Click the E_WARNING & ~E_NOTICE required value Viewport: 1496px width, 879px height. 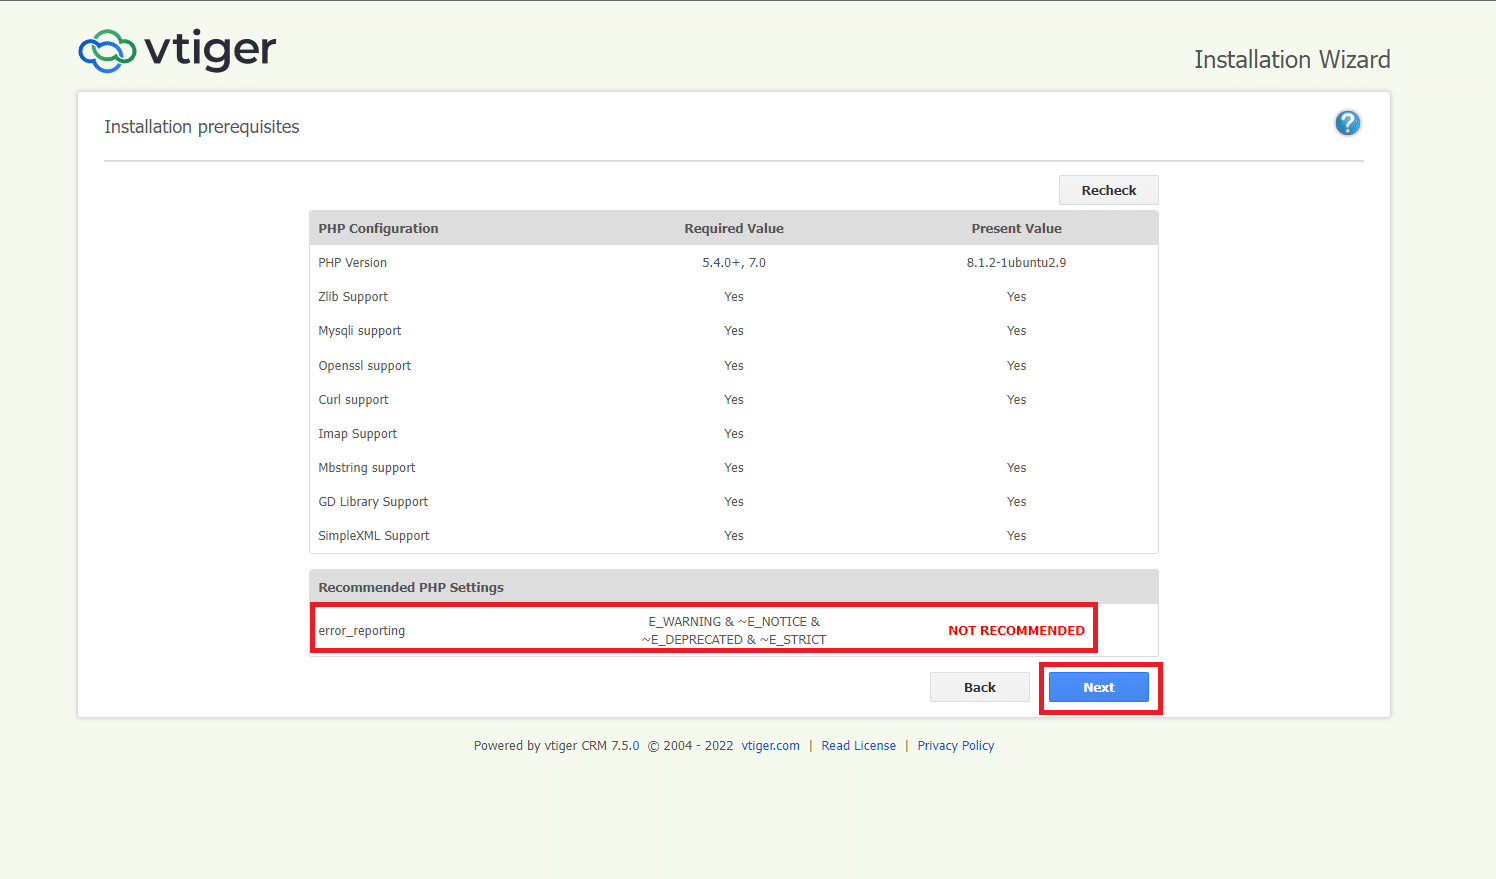734,631
